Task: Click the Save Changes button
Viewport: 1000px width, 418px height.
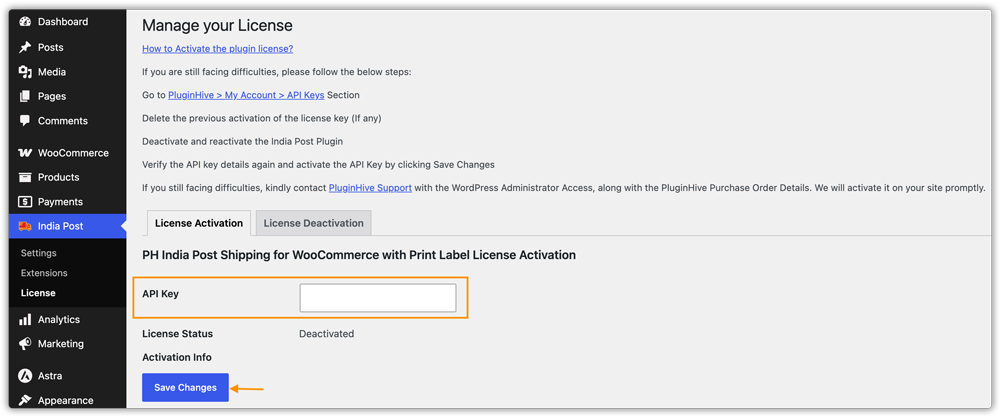Action: [185, 387]
